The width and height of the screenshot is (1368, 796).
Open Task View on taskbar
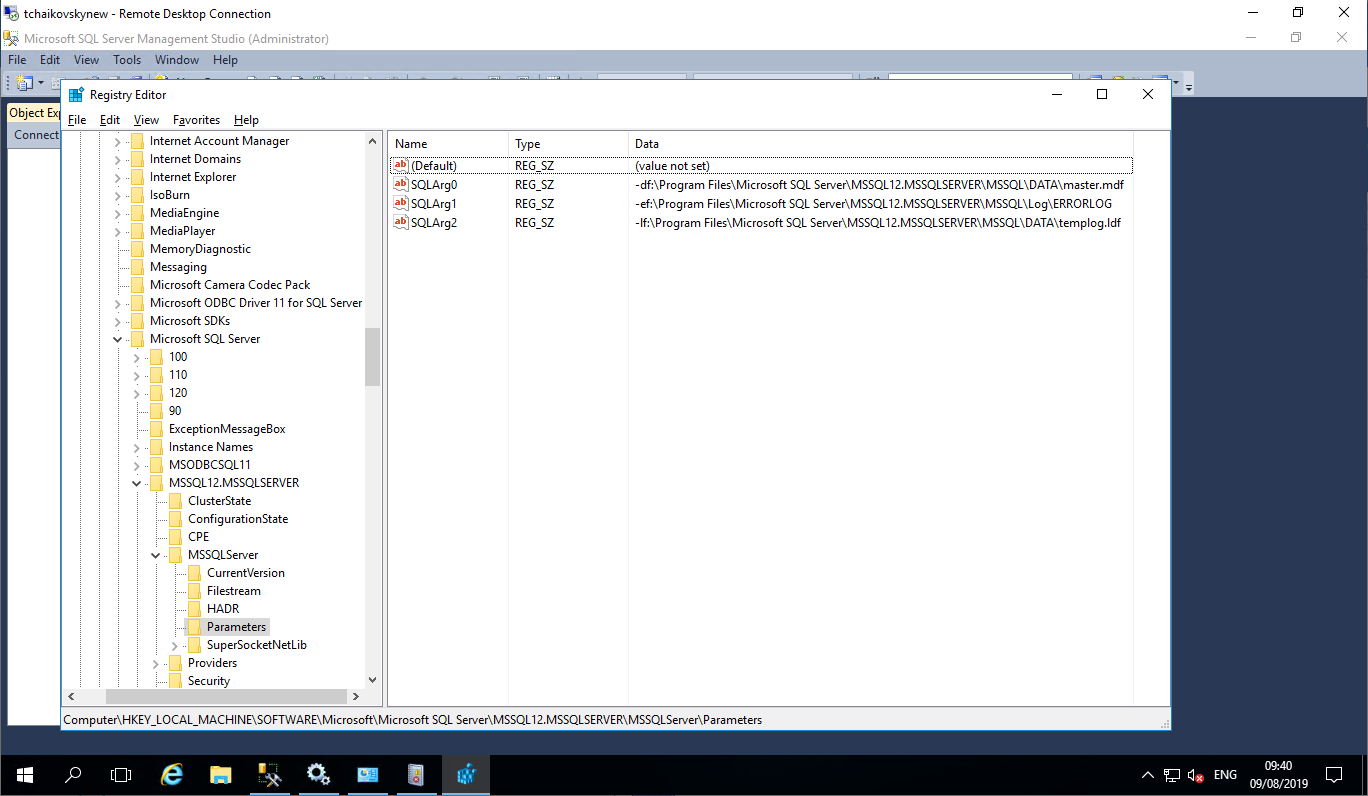point(121,774)
